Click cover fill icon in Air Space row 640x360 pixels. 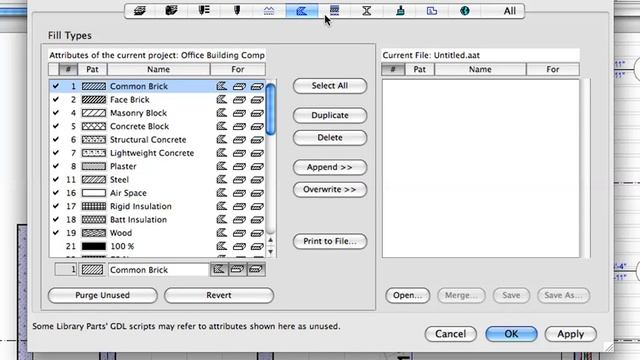click(x=239, y=193)
